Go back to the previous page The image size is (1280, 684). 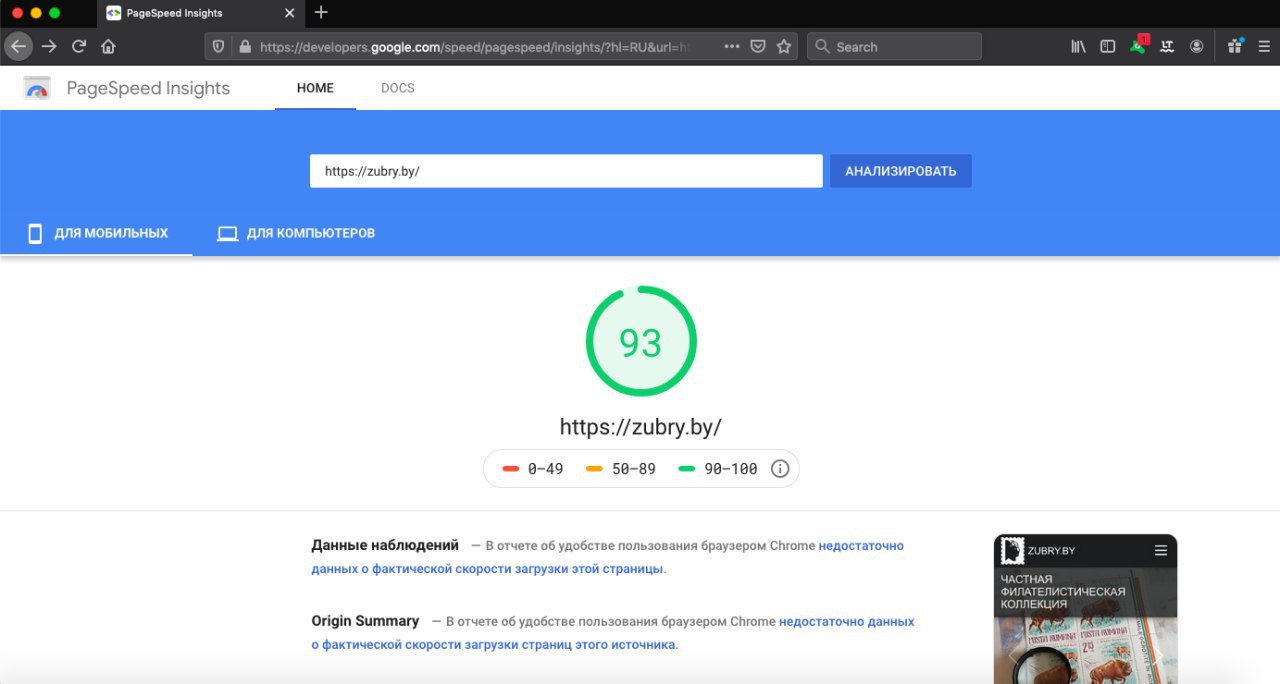[19, 46]
